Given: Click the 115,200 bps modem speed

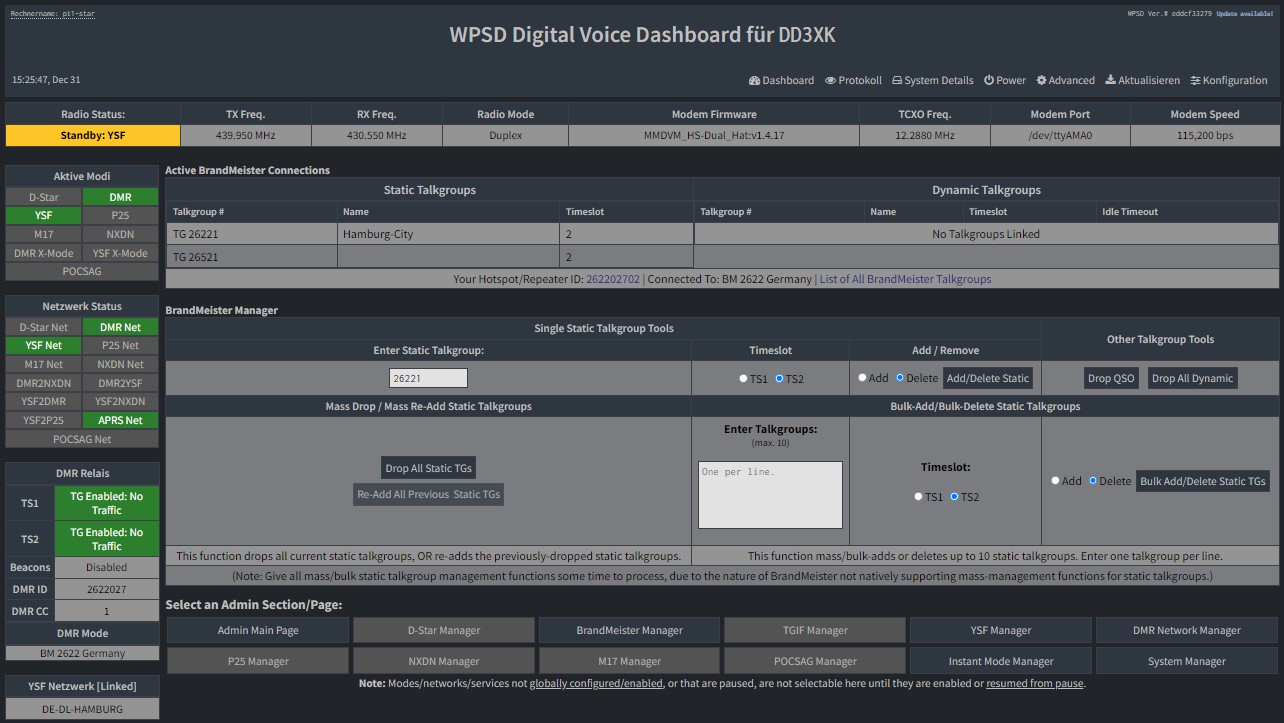Looking at the screenshot, I should (x=1204, y=135).
